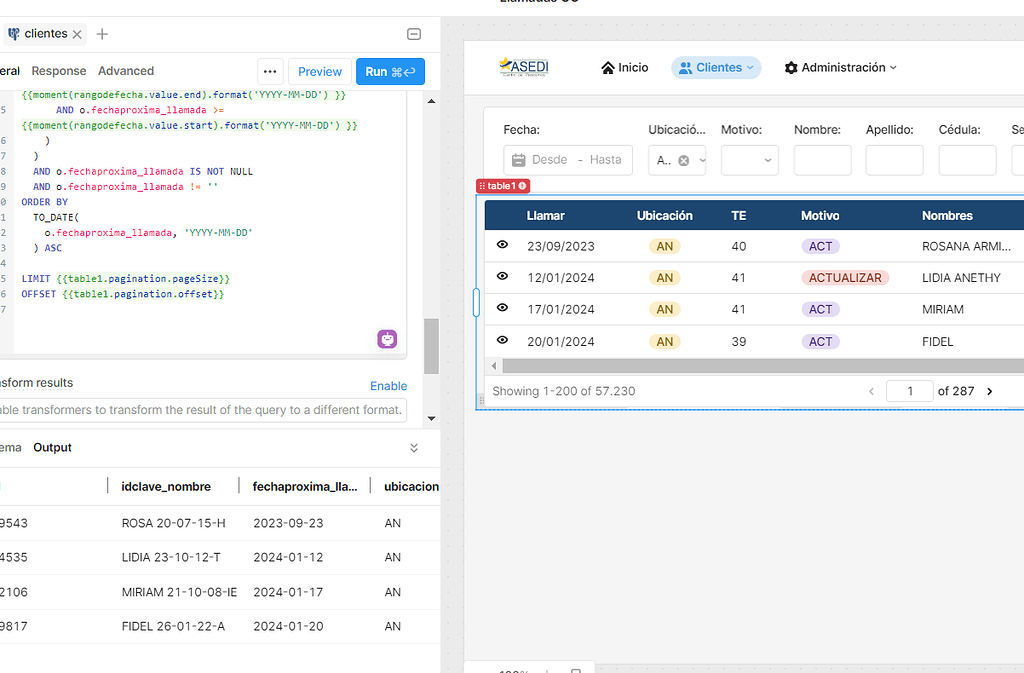Screen dimensions: 1024x673
Task: Run the query
Action: pos(391,72)
